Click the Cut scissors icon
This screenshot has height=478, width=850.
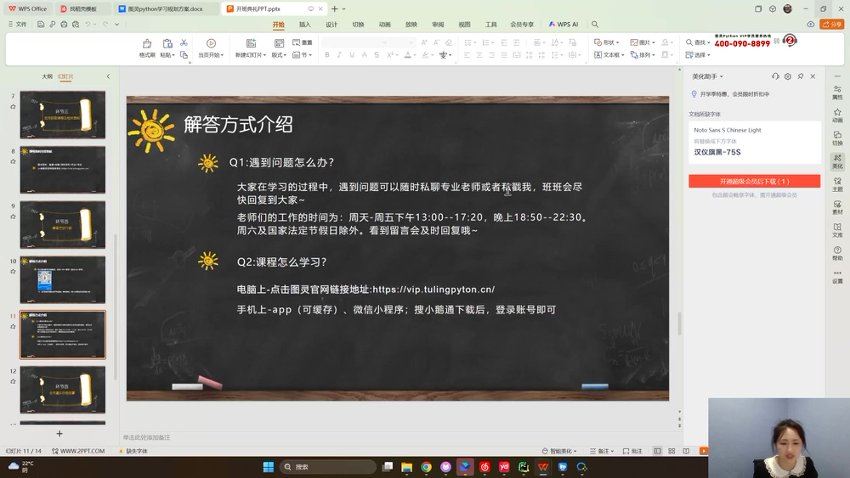[184, 43]
